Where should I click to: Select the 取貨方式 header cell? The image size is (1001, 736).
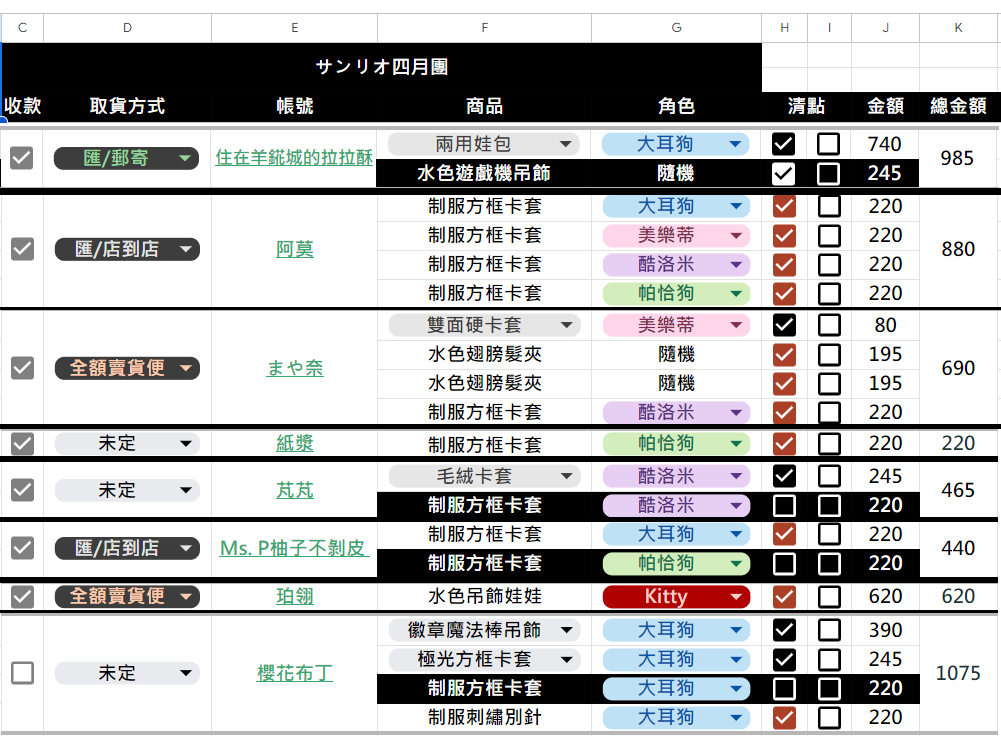(127, 105)
